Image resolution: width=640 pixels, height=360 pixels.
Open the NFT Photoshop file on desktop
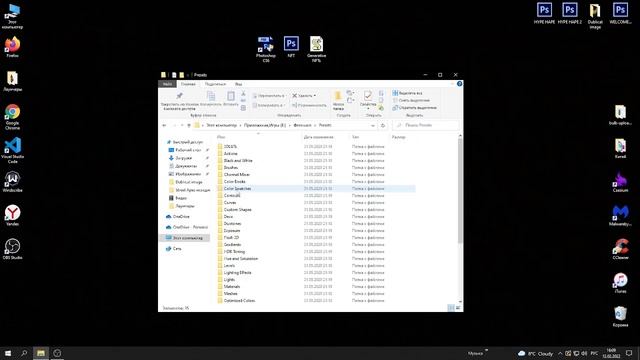tap(291, 47)
